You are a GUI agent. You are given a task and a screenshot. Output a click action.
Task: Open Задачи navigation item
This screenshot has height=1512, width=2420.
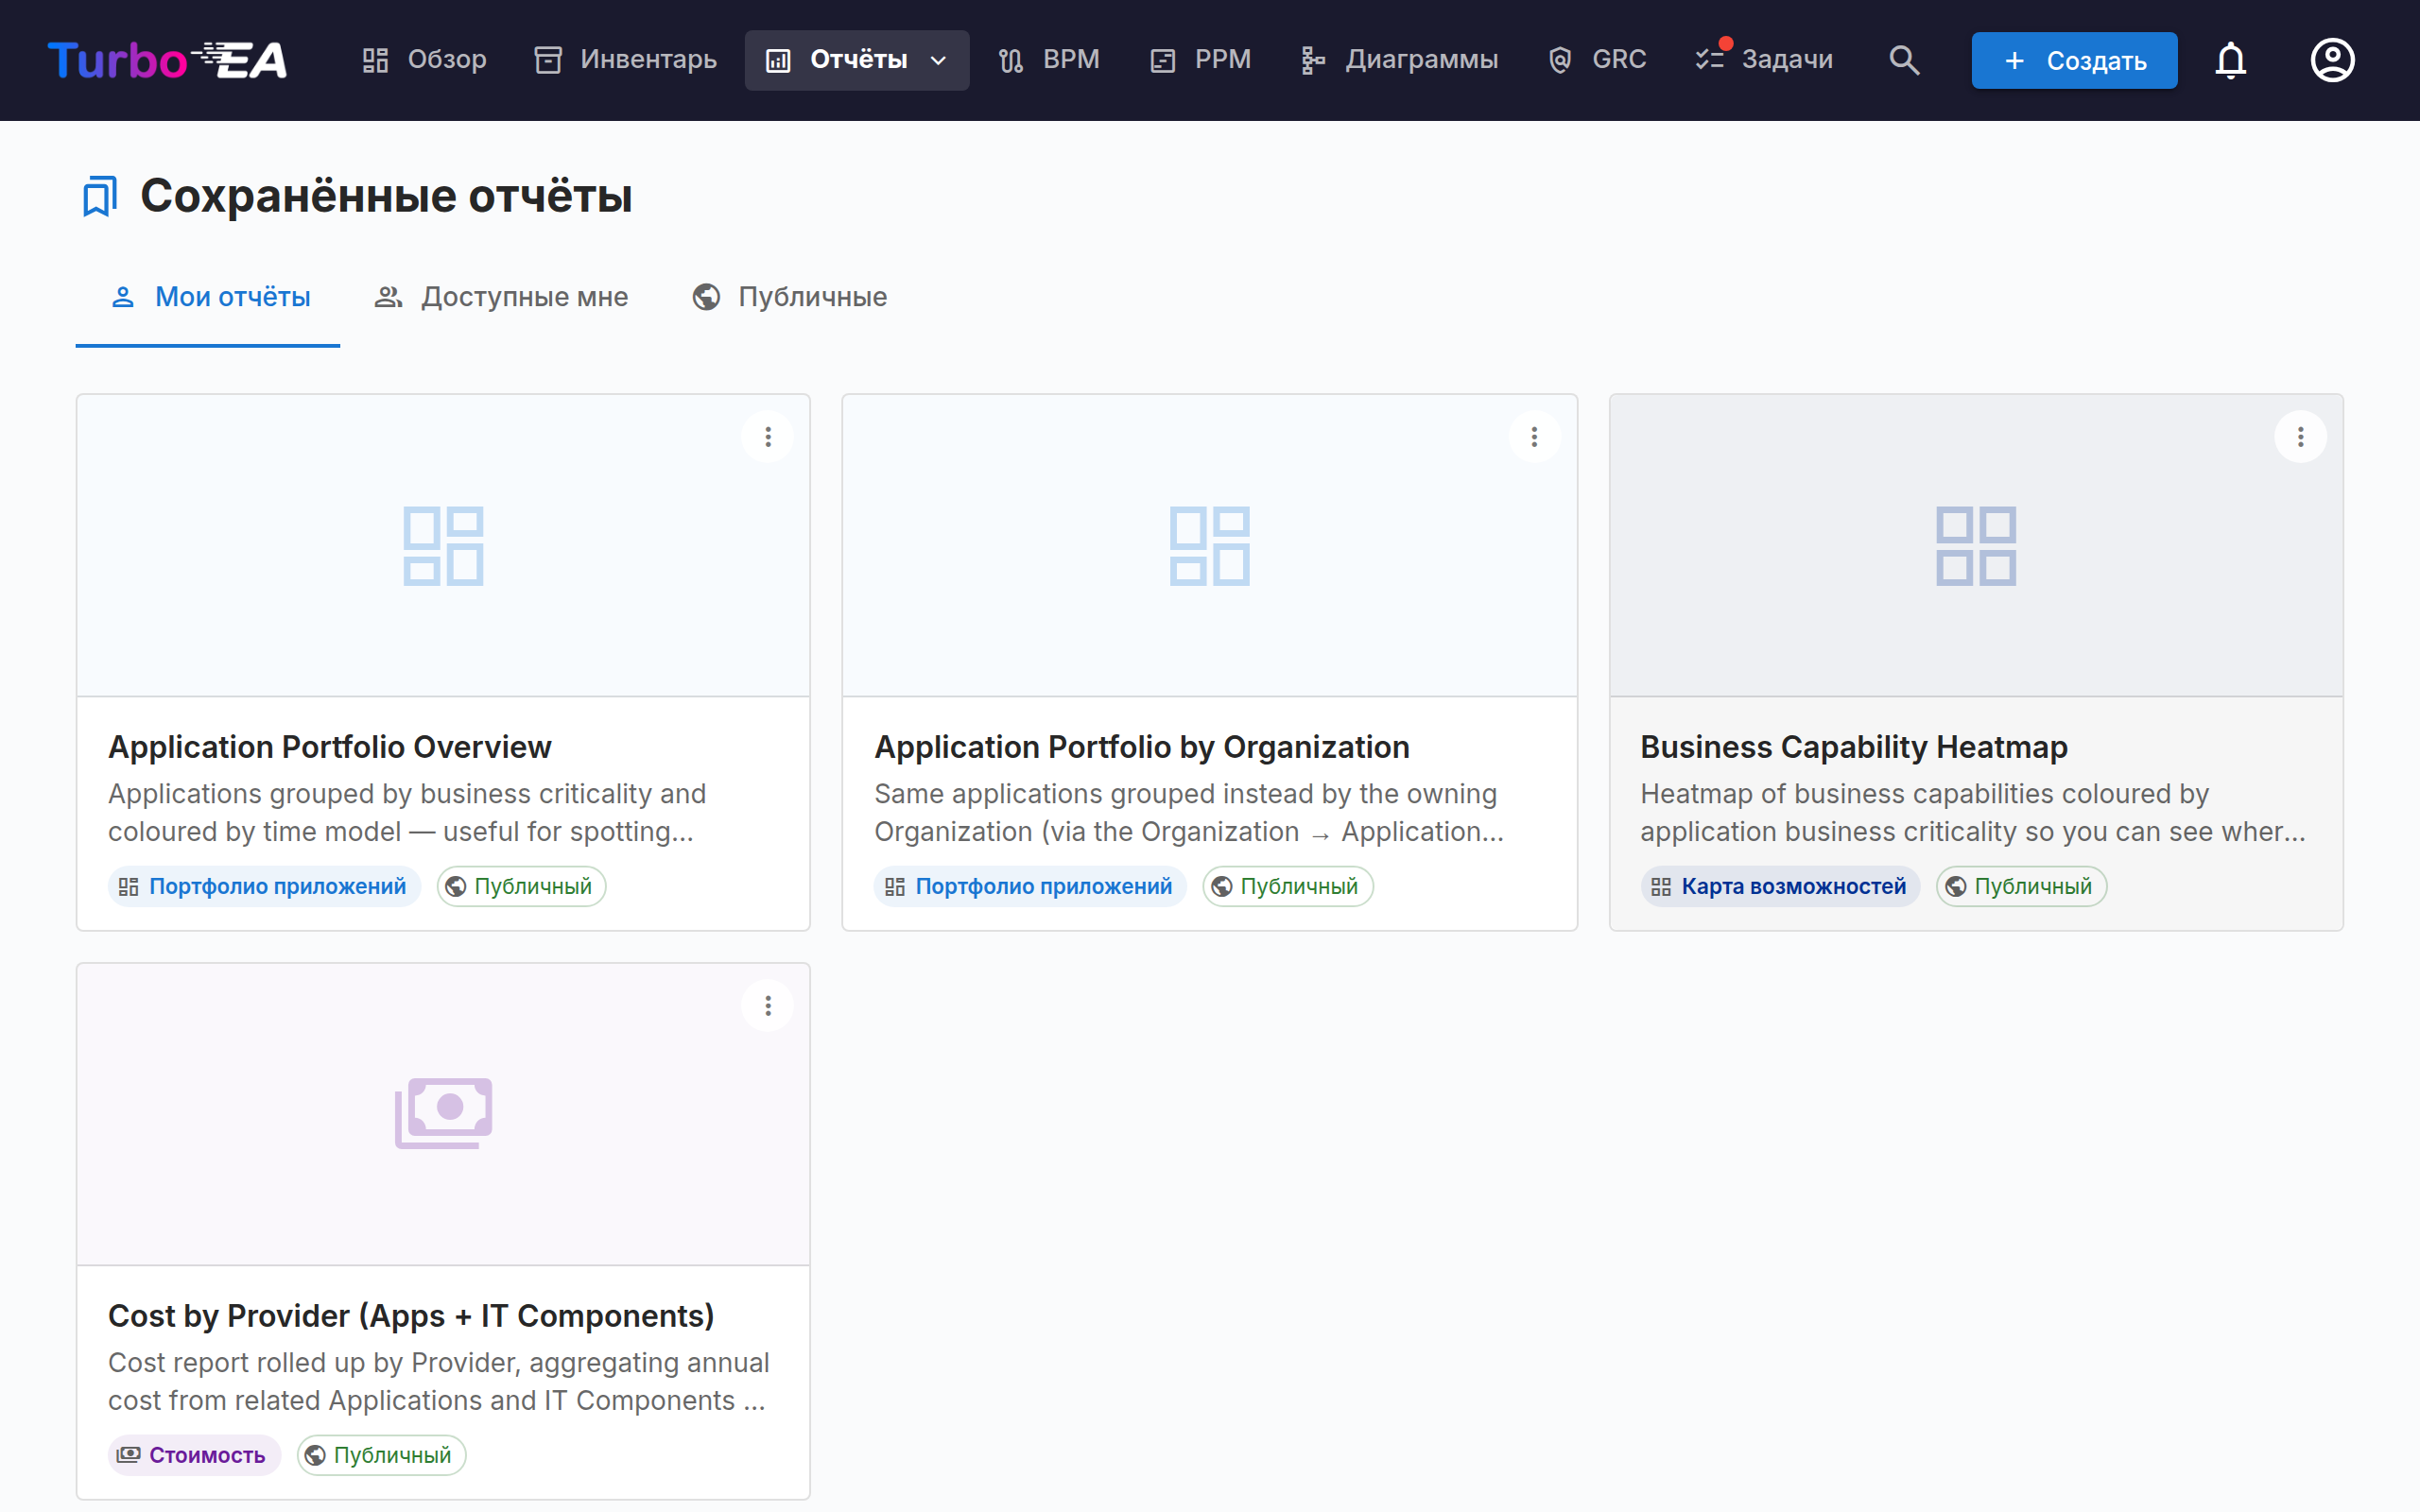pos(1765,60)
